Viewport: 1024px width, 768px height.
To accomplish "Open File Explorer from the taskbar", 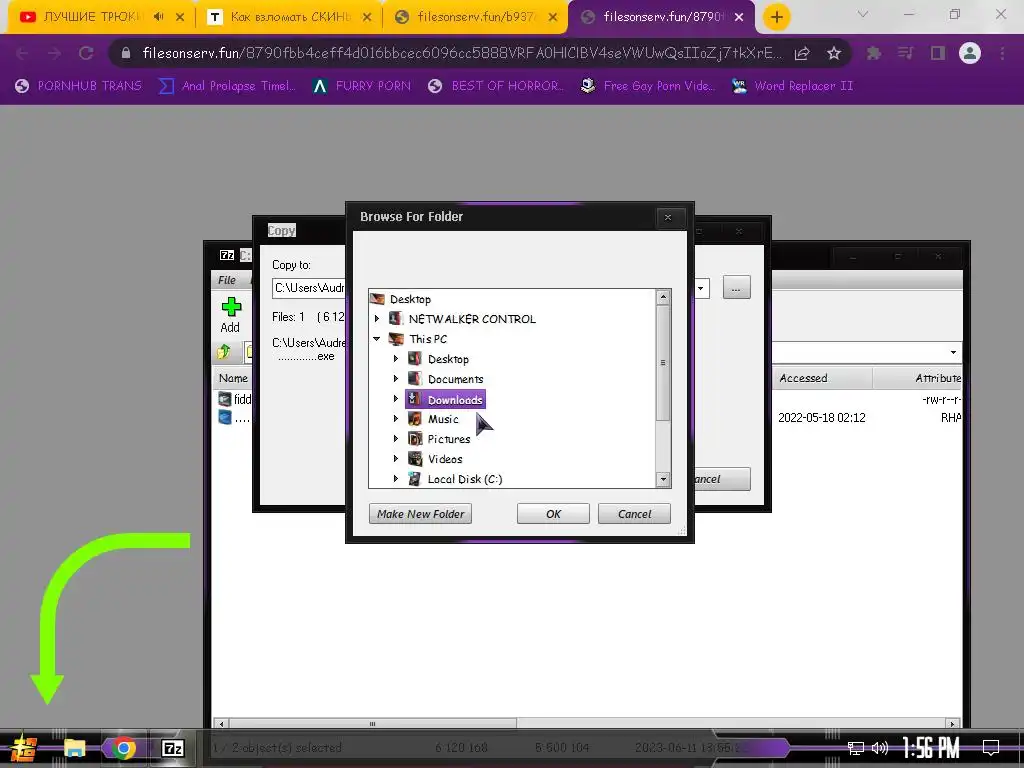I will click(x=74, y=748).
